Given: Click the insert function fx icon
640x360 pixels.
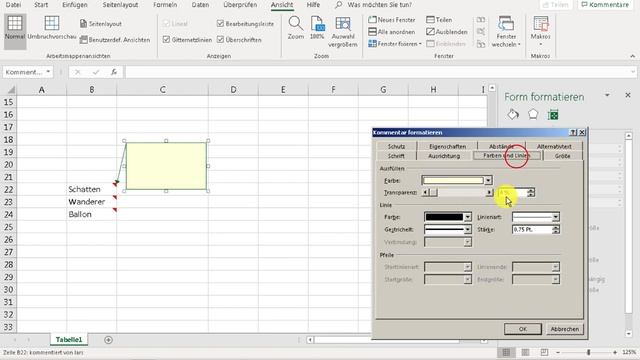Looking at the screenshot, I should pos(114,72).
